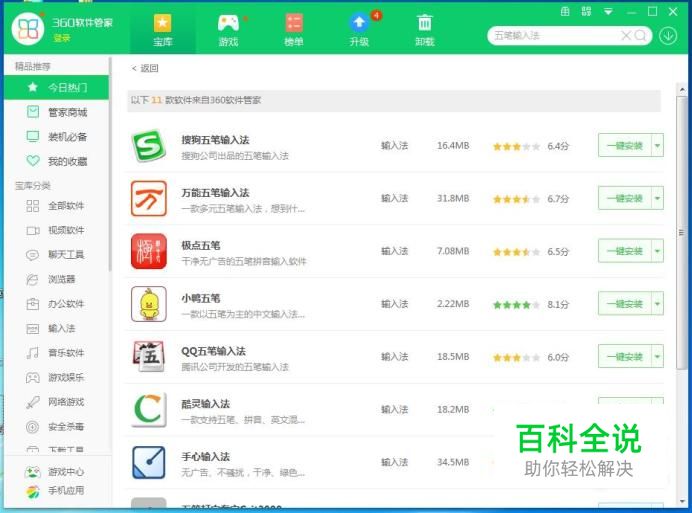This screenshot has width=692, height=513.
Task: Click the grid apps icon in title bar
Action: 586,11
